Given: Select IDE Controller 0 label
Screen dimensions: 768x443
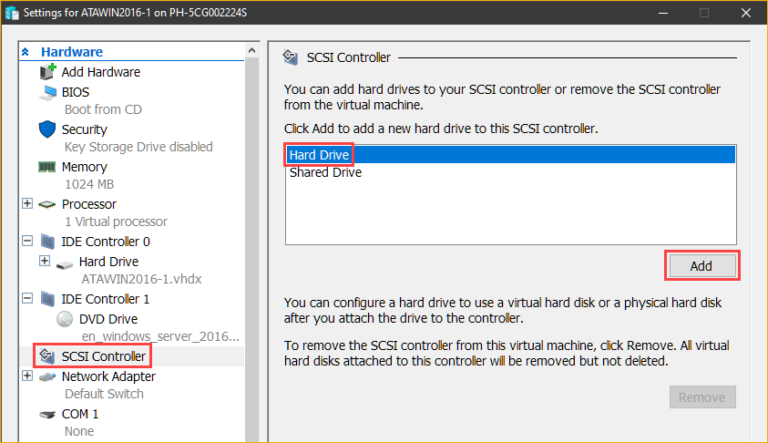Looking at the screenshot, I should [105, 242].
